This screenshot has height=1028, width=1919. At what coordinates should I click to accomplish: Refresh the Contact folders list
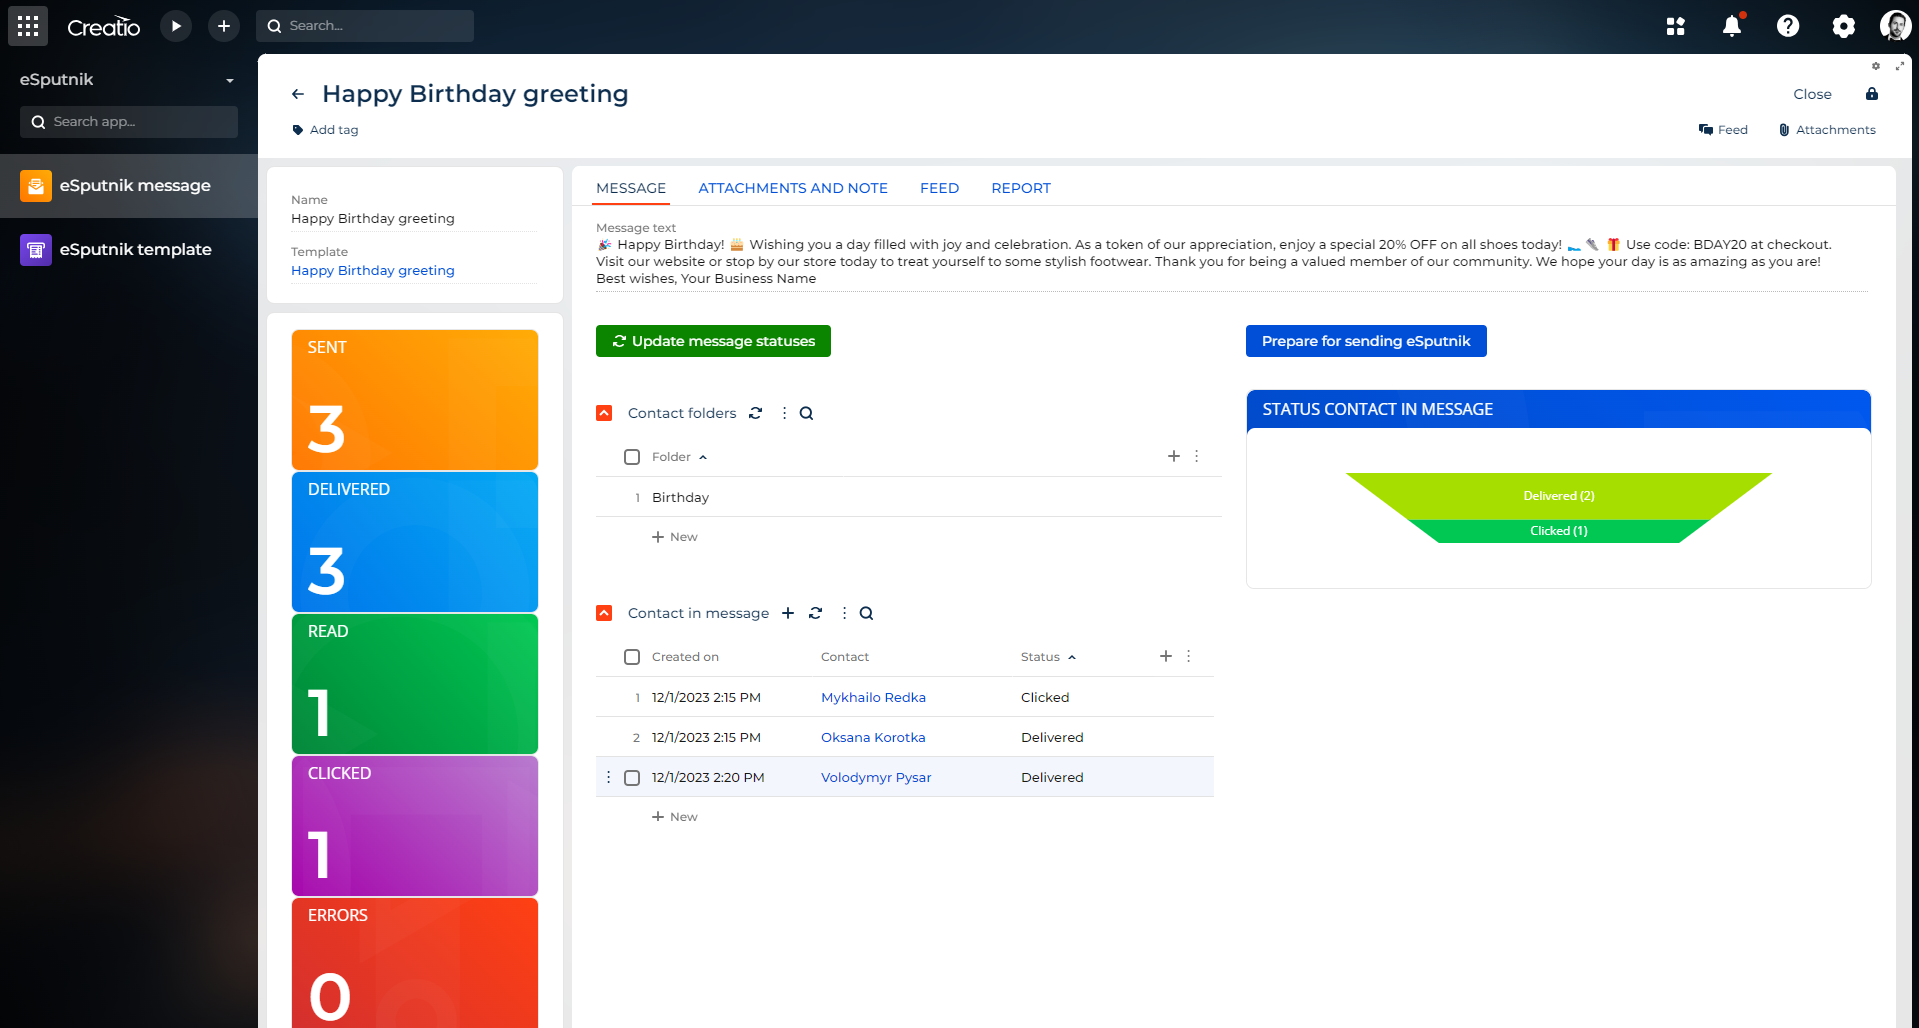pos(756,413)
